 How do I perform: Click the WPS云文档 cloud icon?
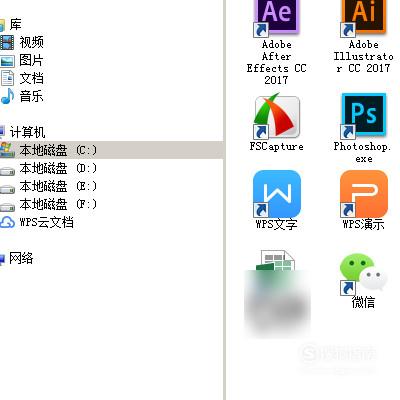point(7,222)
